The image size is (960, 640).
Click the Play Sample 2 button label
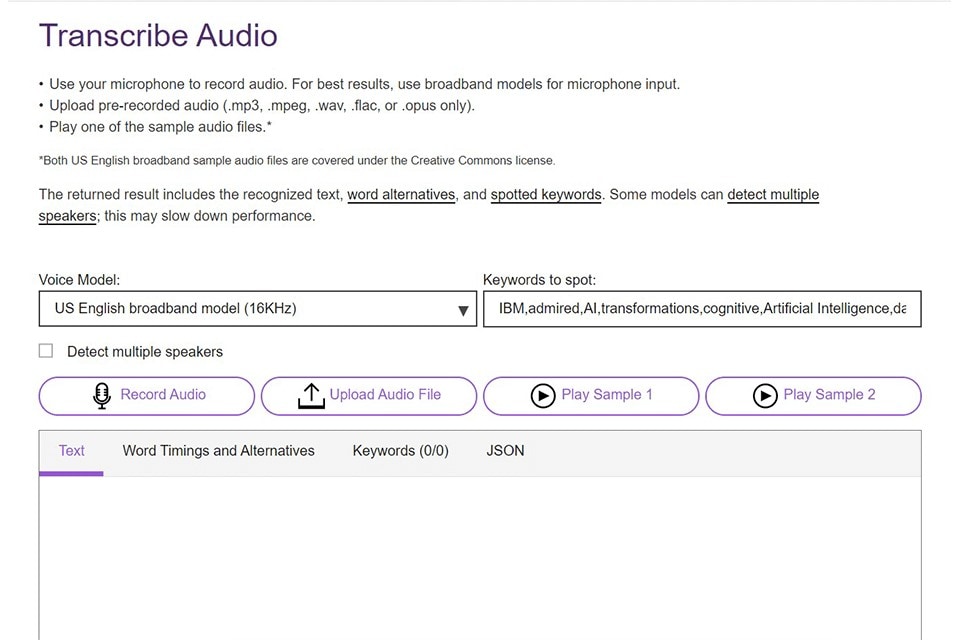[x=829, y=395]
